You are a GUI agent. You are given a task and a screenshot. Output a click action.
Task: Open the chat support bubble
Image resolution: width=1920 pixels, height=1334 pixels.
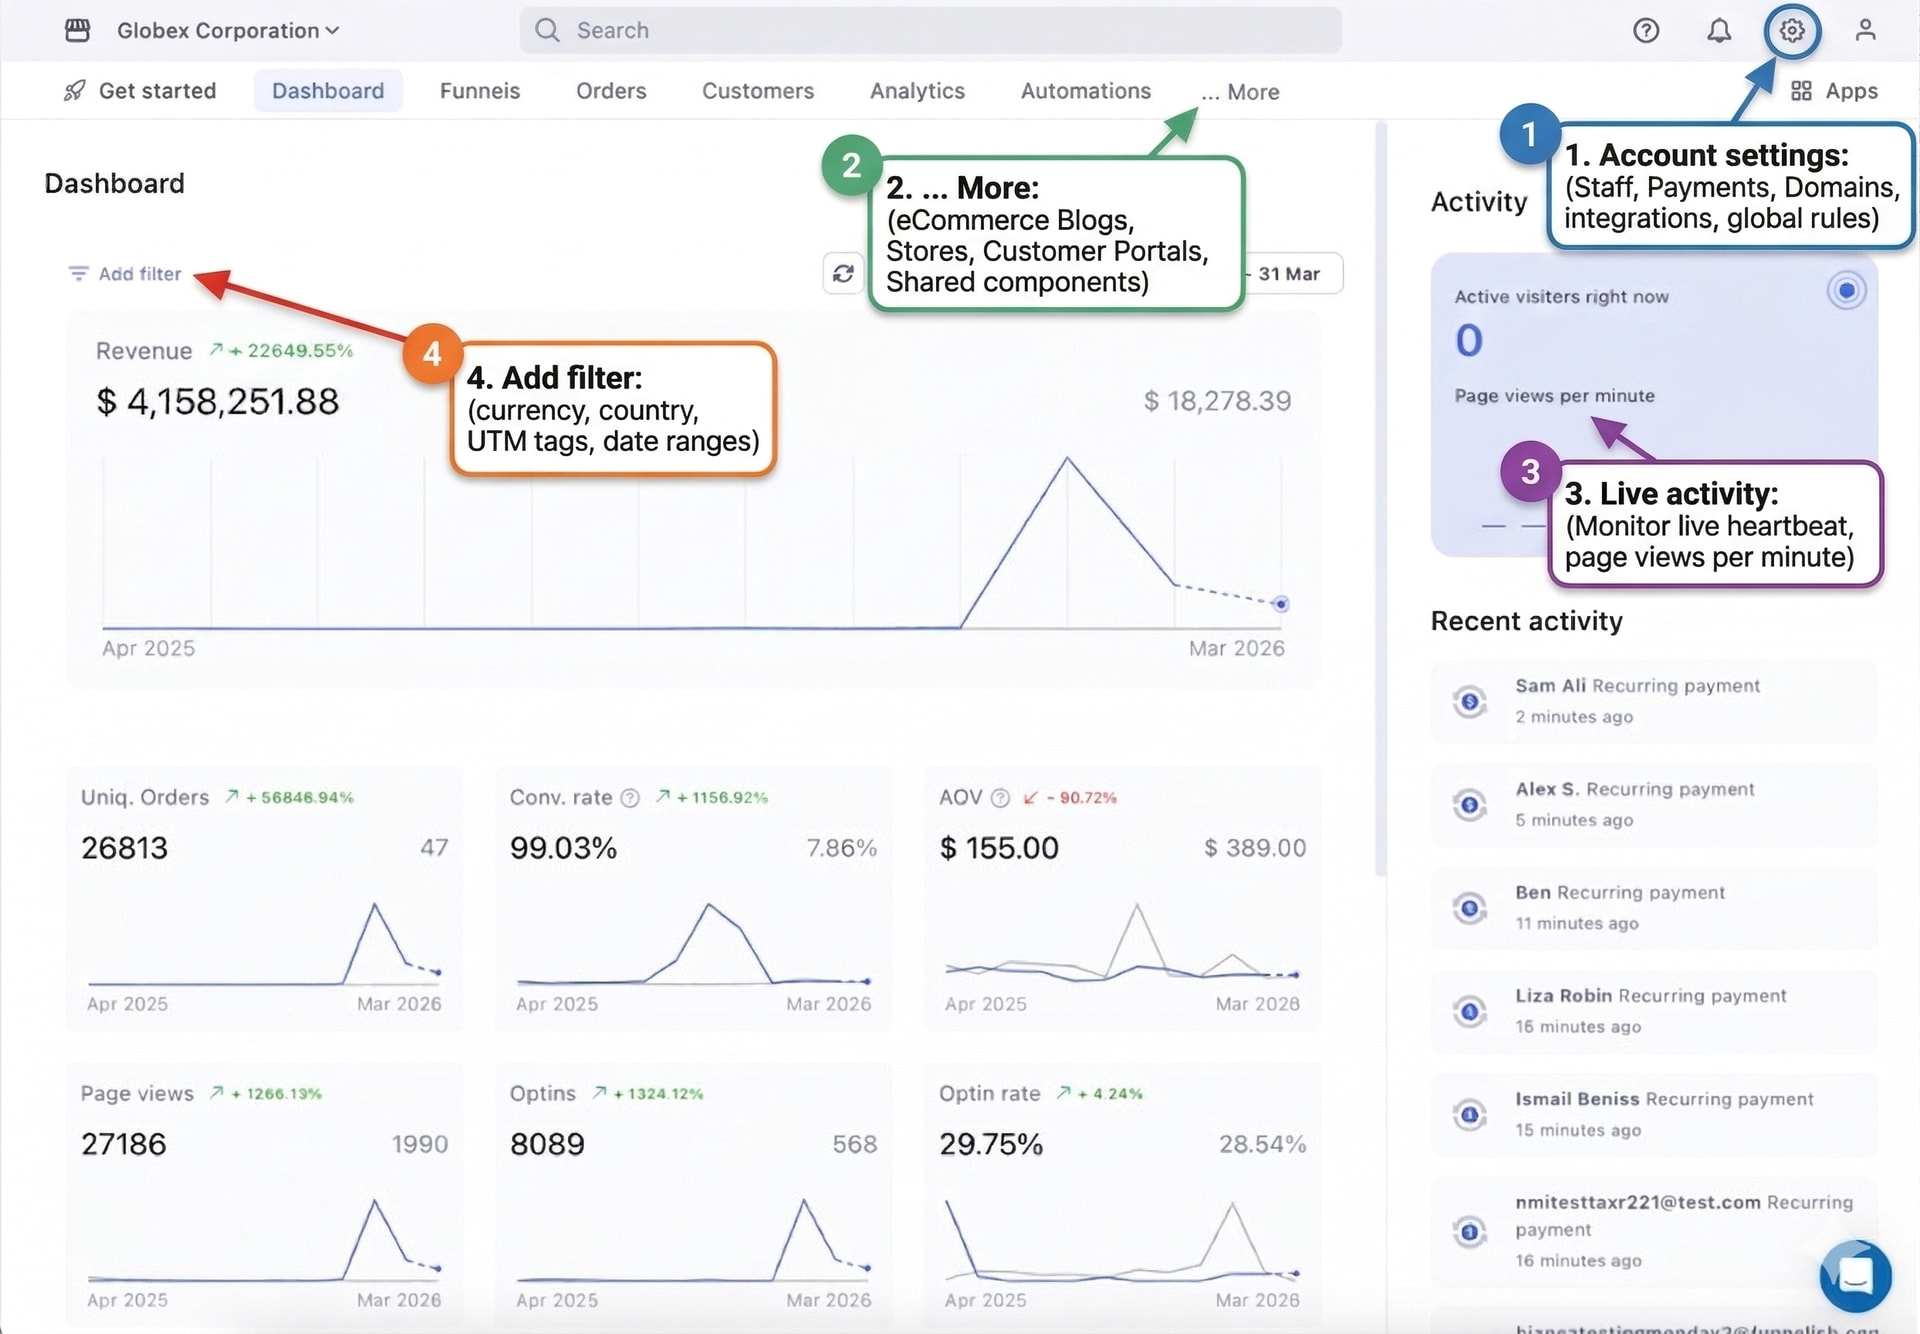(1855, 1276)
